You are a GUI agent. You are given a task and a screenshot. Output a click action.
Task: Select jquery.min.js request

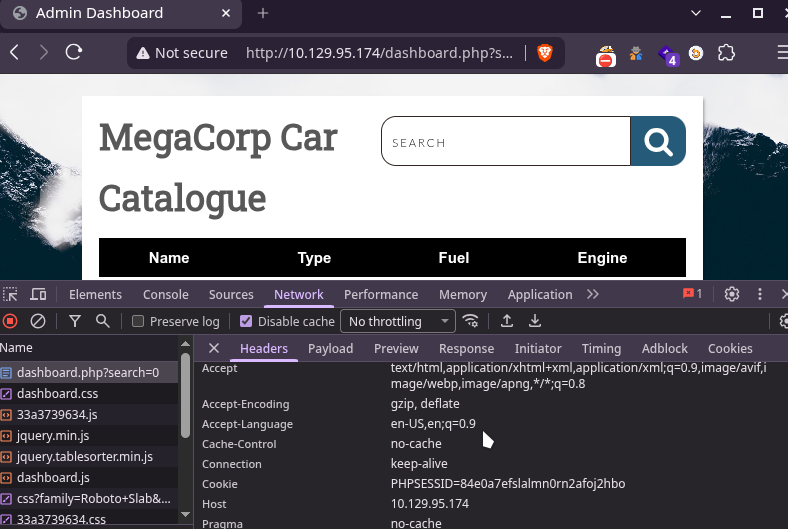pyautogui.click(x=89, y=436)
